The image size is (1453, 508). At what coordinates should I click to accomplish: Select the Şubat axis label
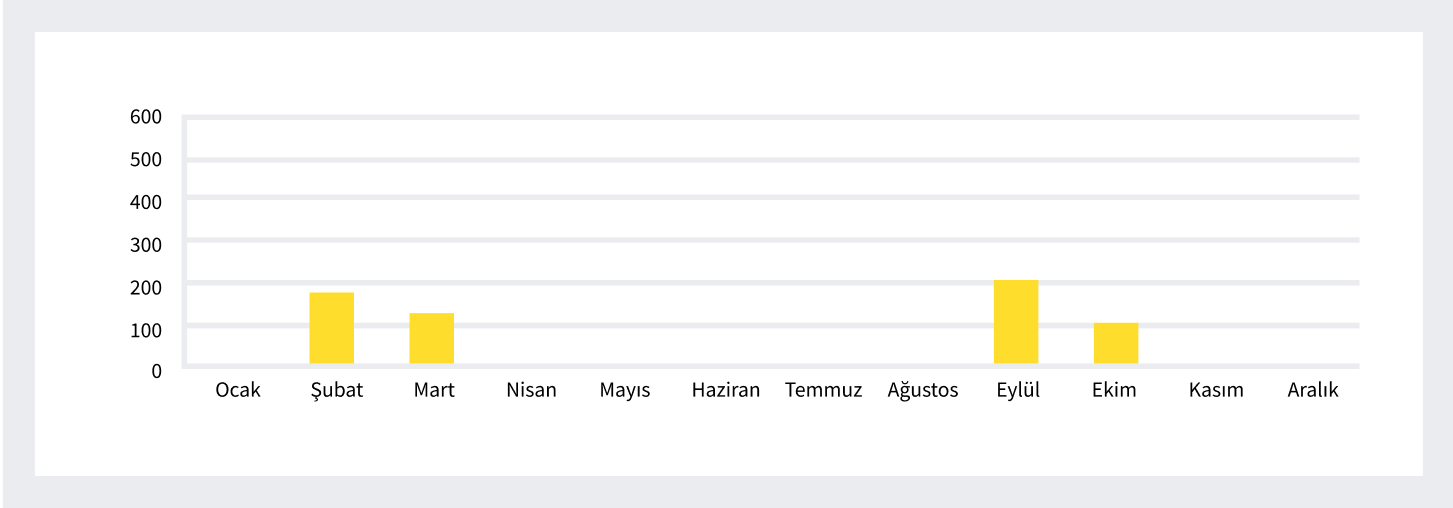pyautogui.click(x=336, y=390)
